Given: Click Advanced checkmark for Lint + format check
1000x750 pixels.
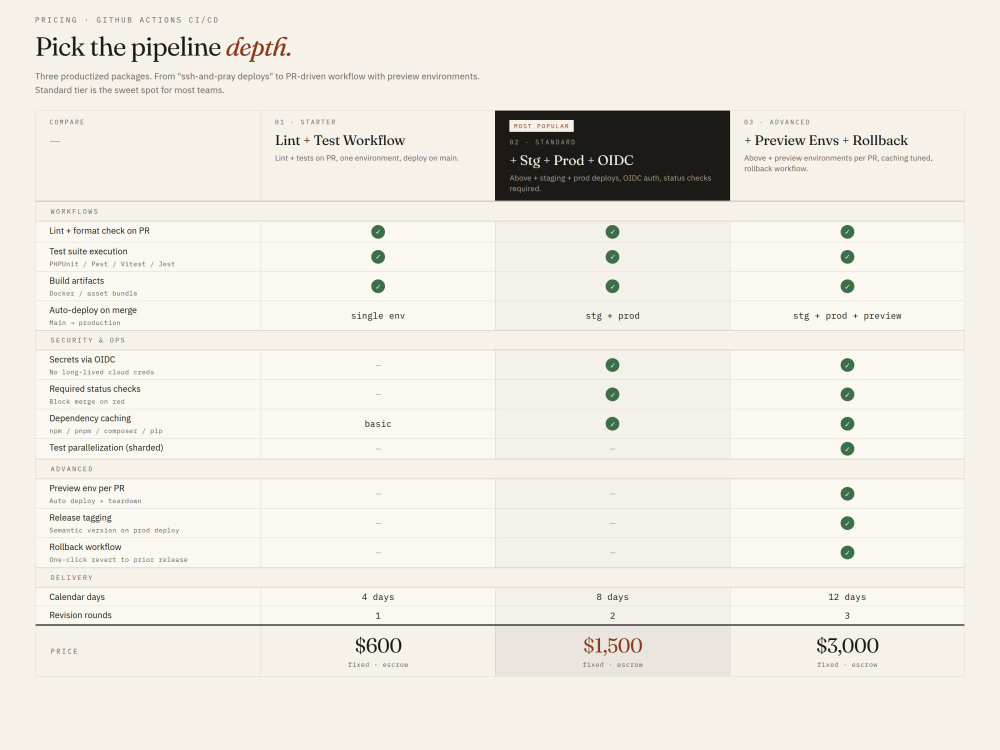Looking at the screenshot, I should (x=847, y=232).
